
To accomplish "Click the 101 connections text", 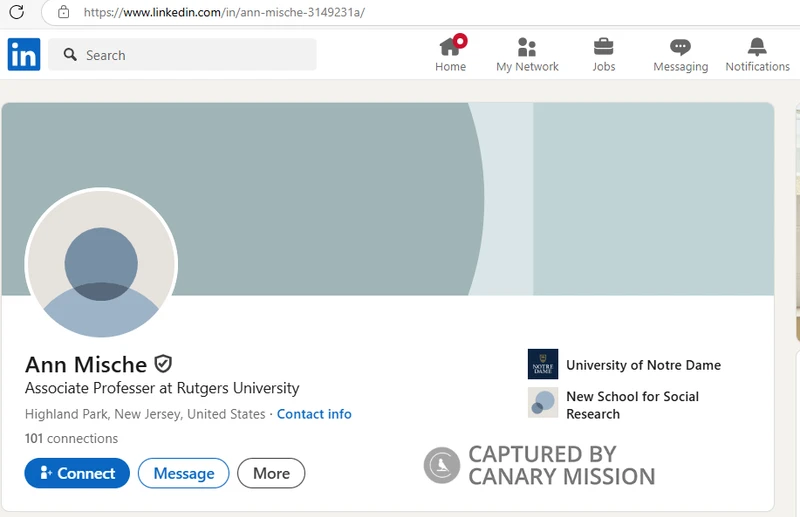I will [71, 438].
